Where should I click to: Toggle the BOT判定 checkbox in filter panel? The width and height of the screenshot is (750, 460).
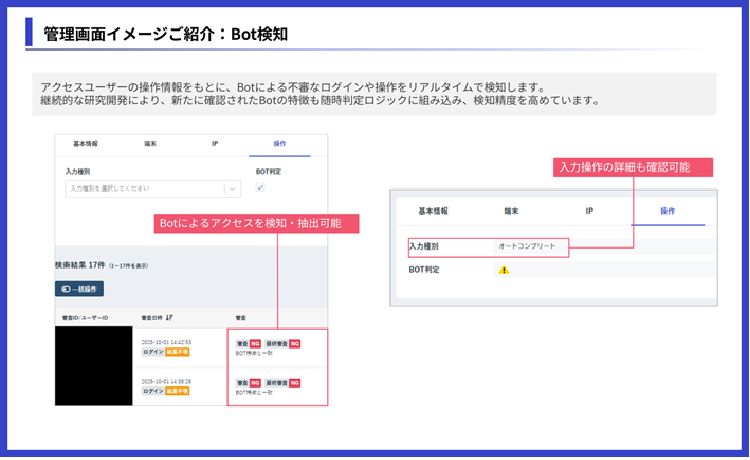(260, 187)
